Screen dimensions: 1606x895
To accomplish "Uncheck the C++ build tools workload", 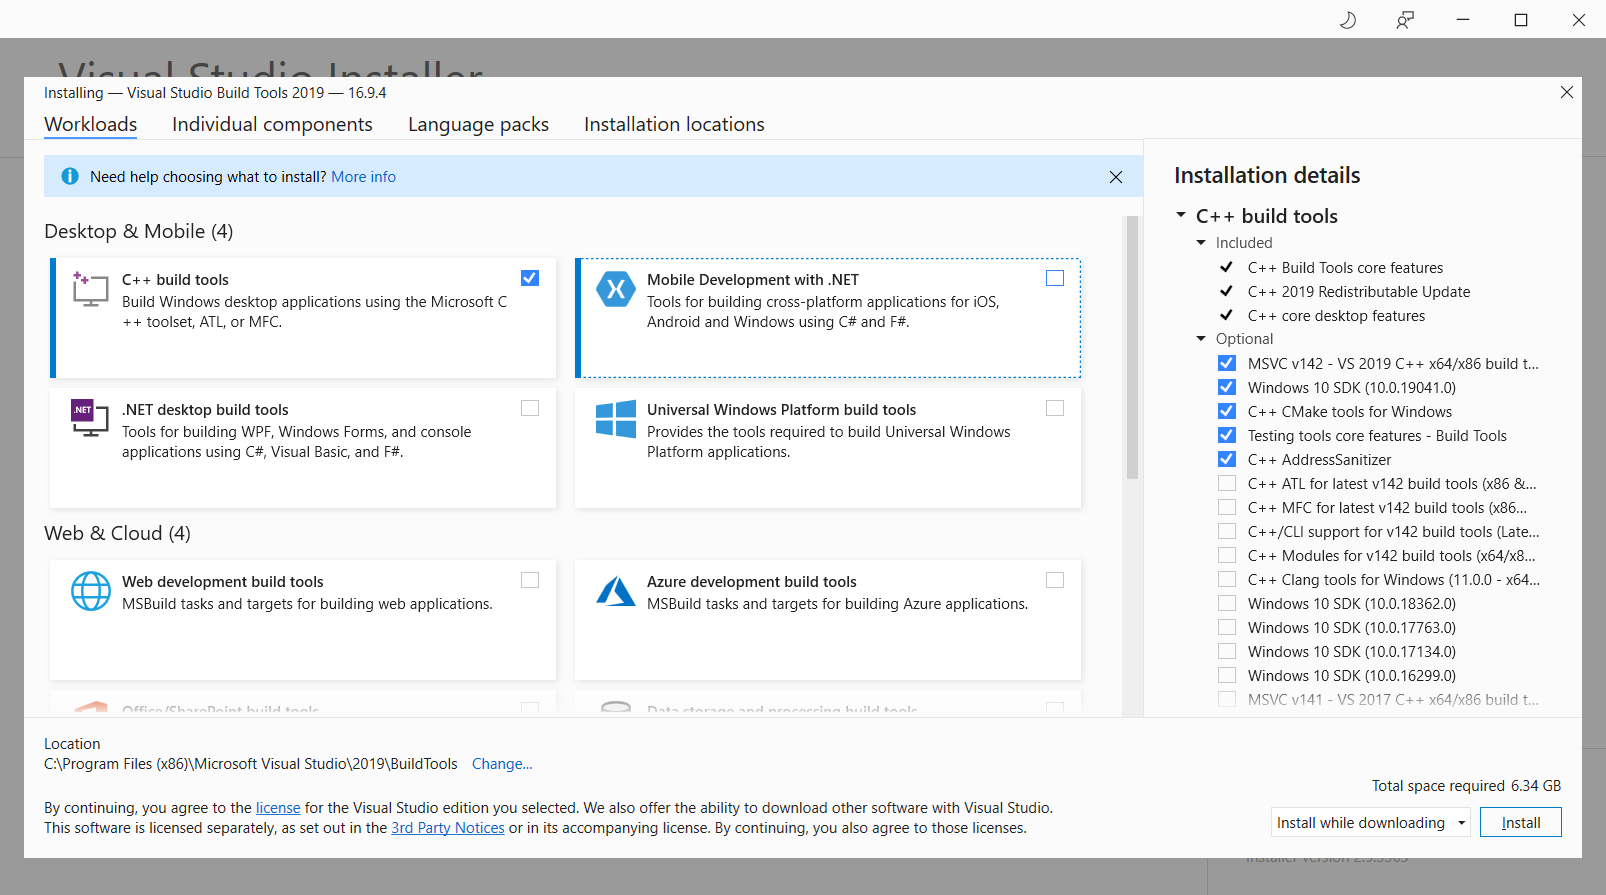I will point(530,278).
